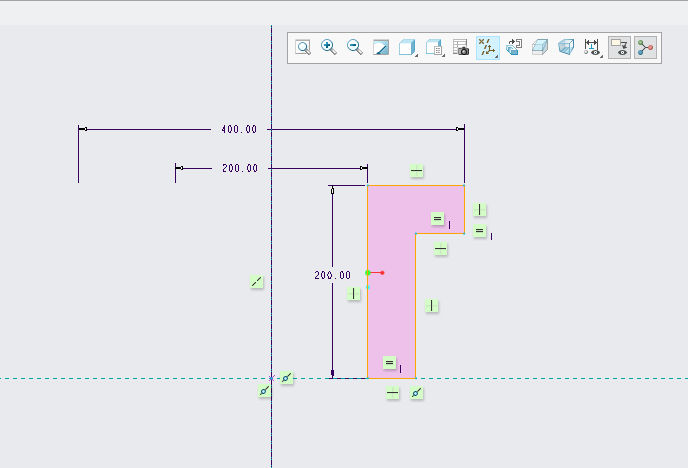The height and width of the screenshot is (468, 688).
Task: Select the point-on-entity constraint below the bottom-right corner
Action: click(416, 393)
